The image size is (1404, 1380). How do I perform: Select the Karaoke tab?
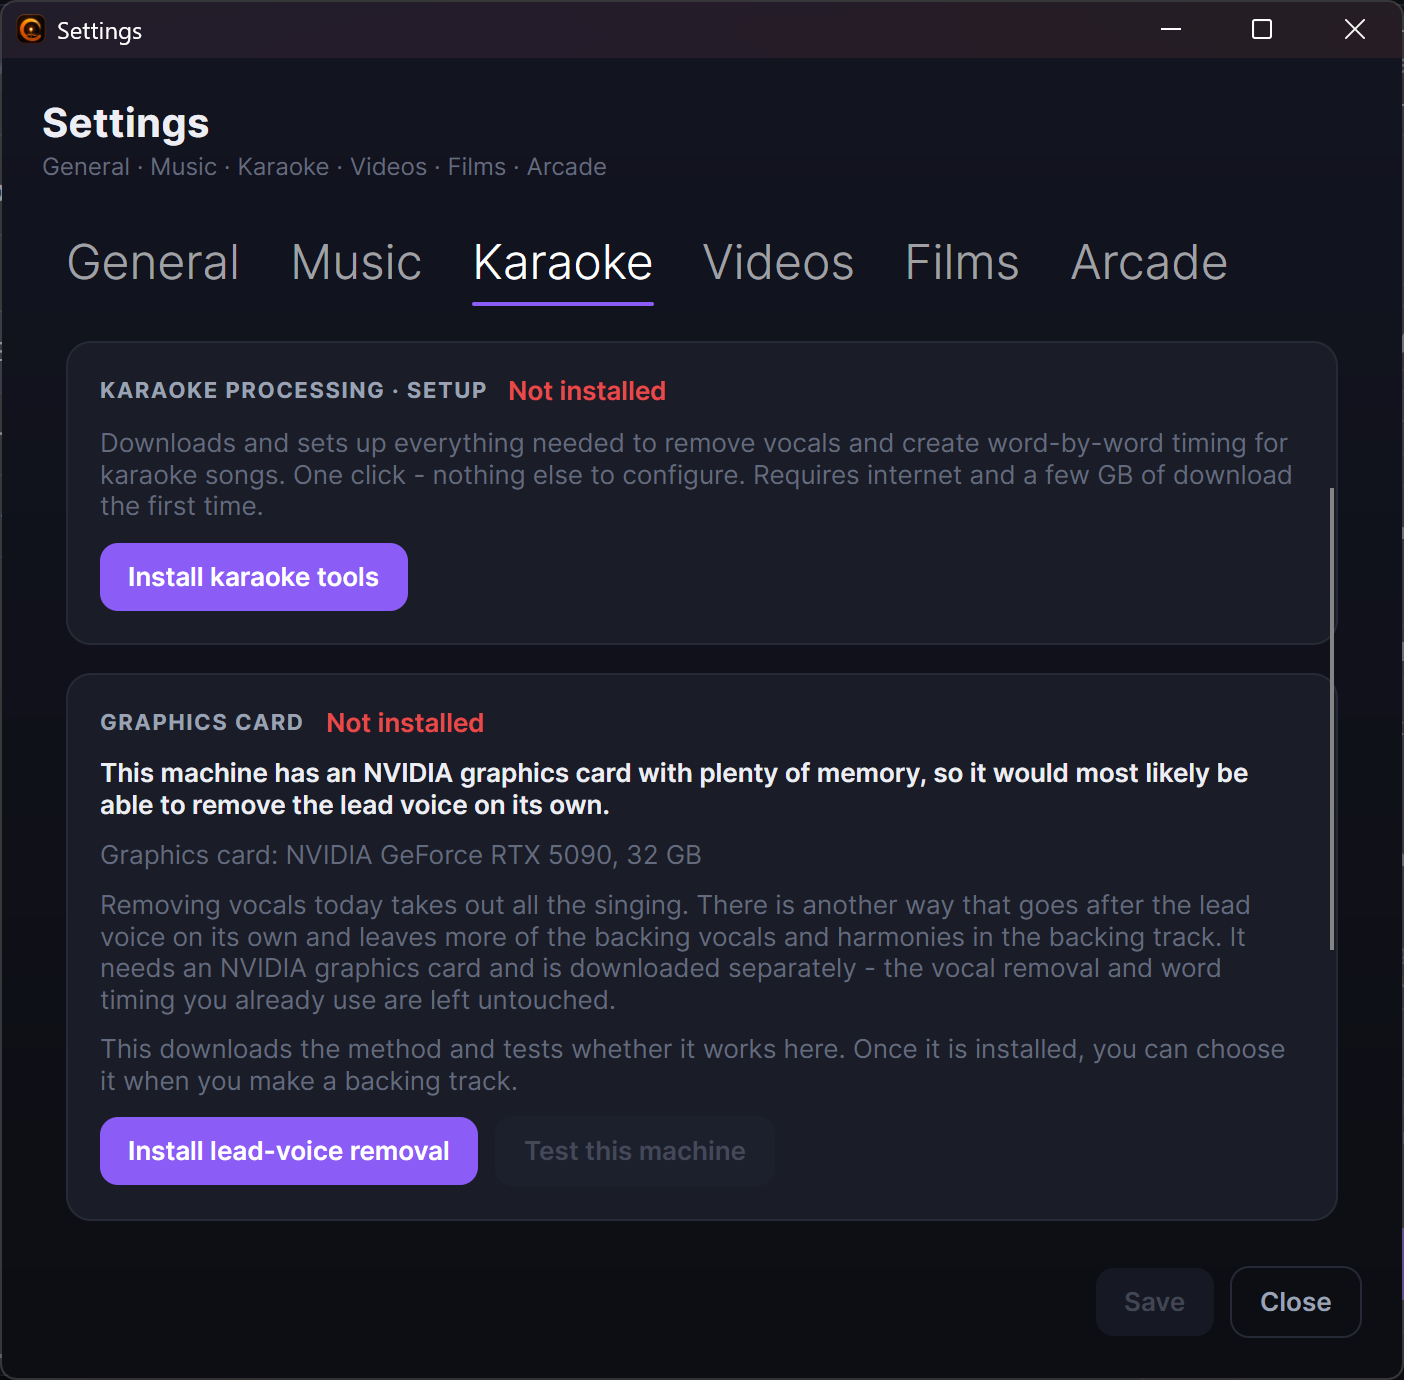[563, 263]
